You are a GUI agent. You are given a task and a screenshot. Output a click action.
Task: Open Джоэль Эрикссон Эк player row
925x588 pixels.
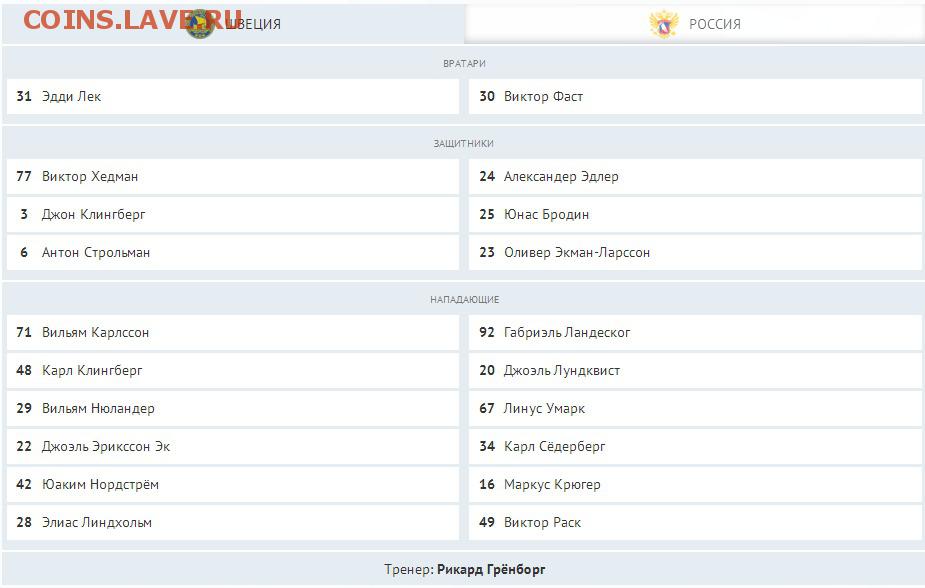click(x=232, y=446)
